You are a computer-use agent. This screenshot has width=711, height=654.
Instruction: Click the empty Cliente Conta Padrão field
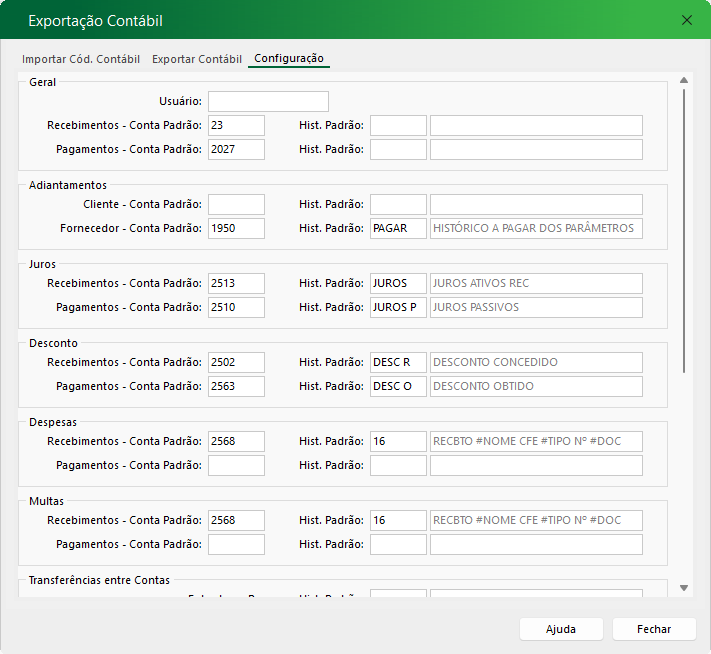pyautogui.click(x=237, y=204)
